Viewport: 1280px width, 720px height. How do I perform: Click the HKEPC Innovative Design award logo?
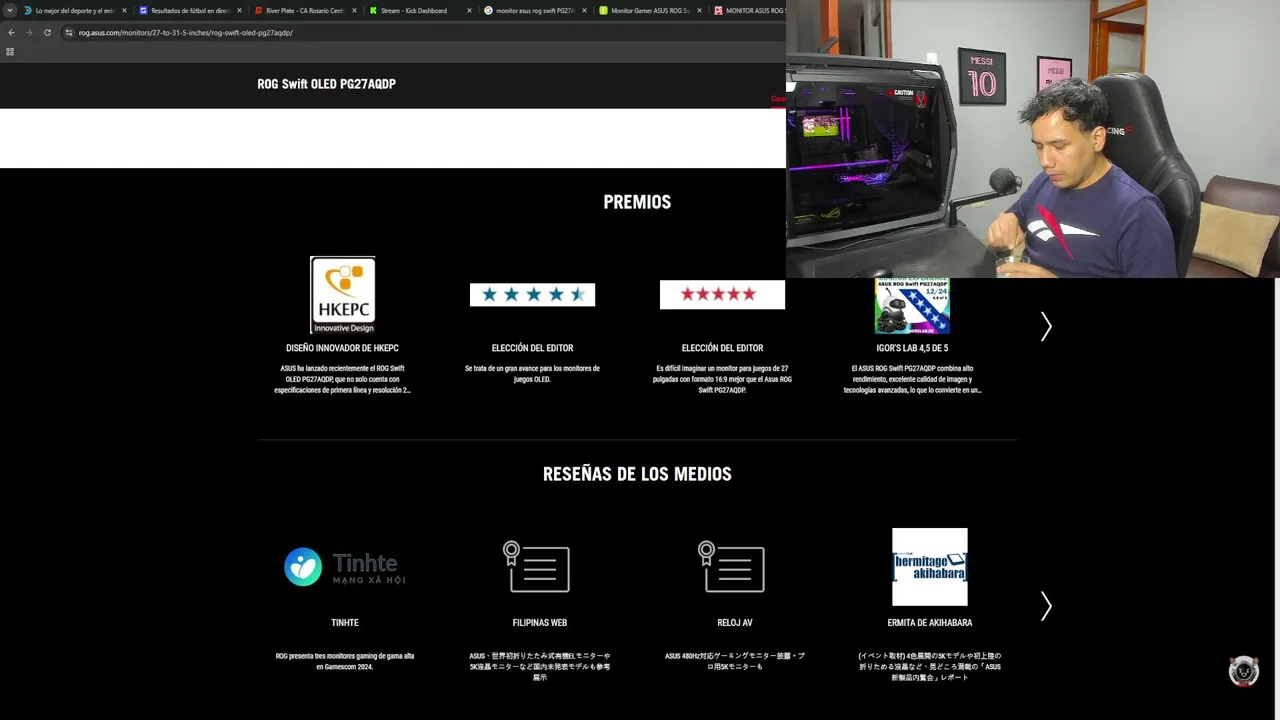pos(342,295)
